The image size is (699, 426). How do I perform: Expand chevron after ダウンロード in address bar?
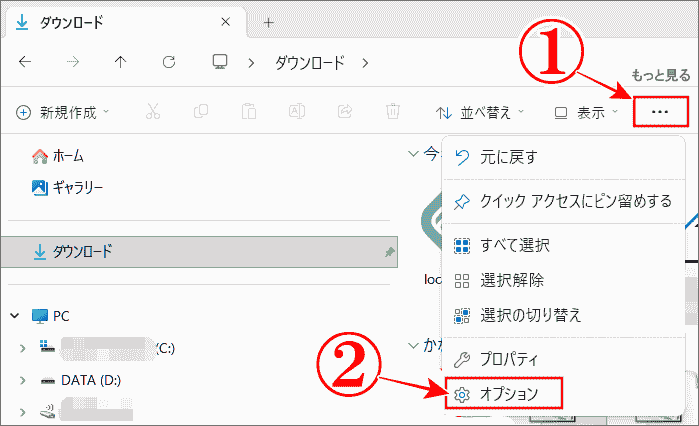click(365, 63)
